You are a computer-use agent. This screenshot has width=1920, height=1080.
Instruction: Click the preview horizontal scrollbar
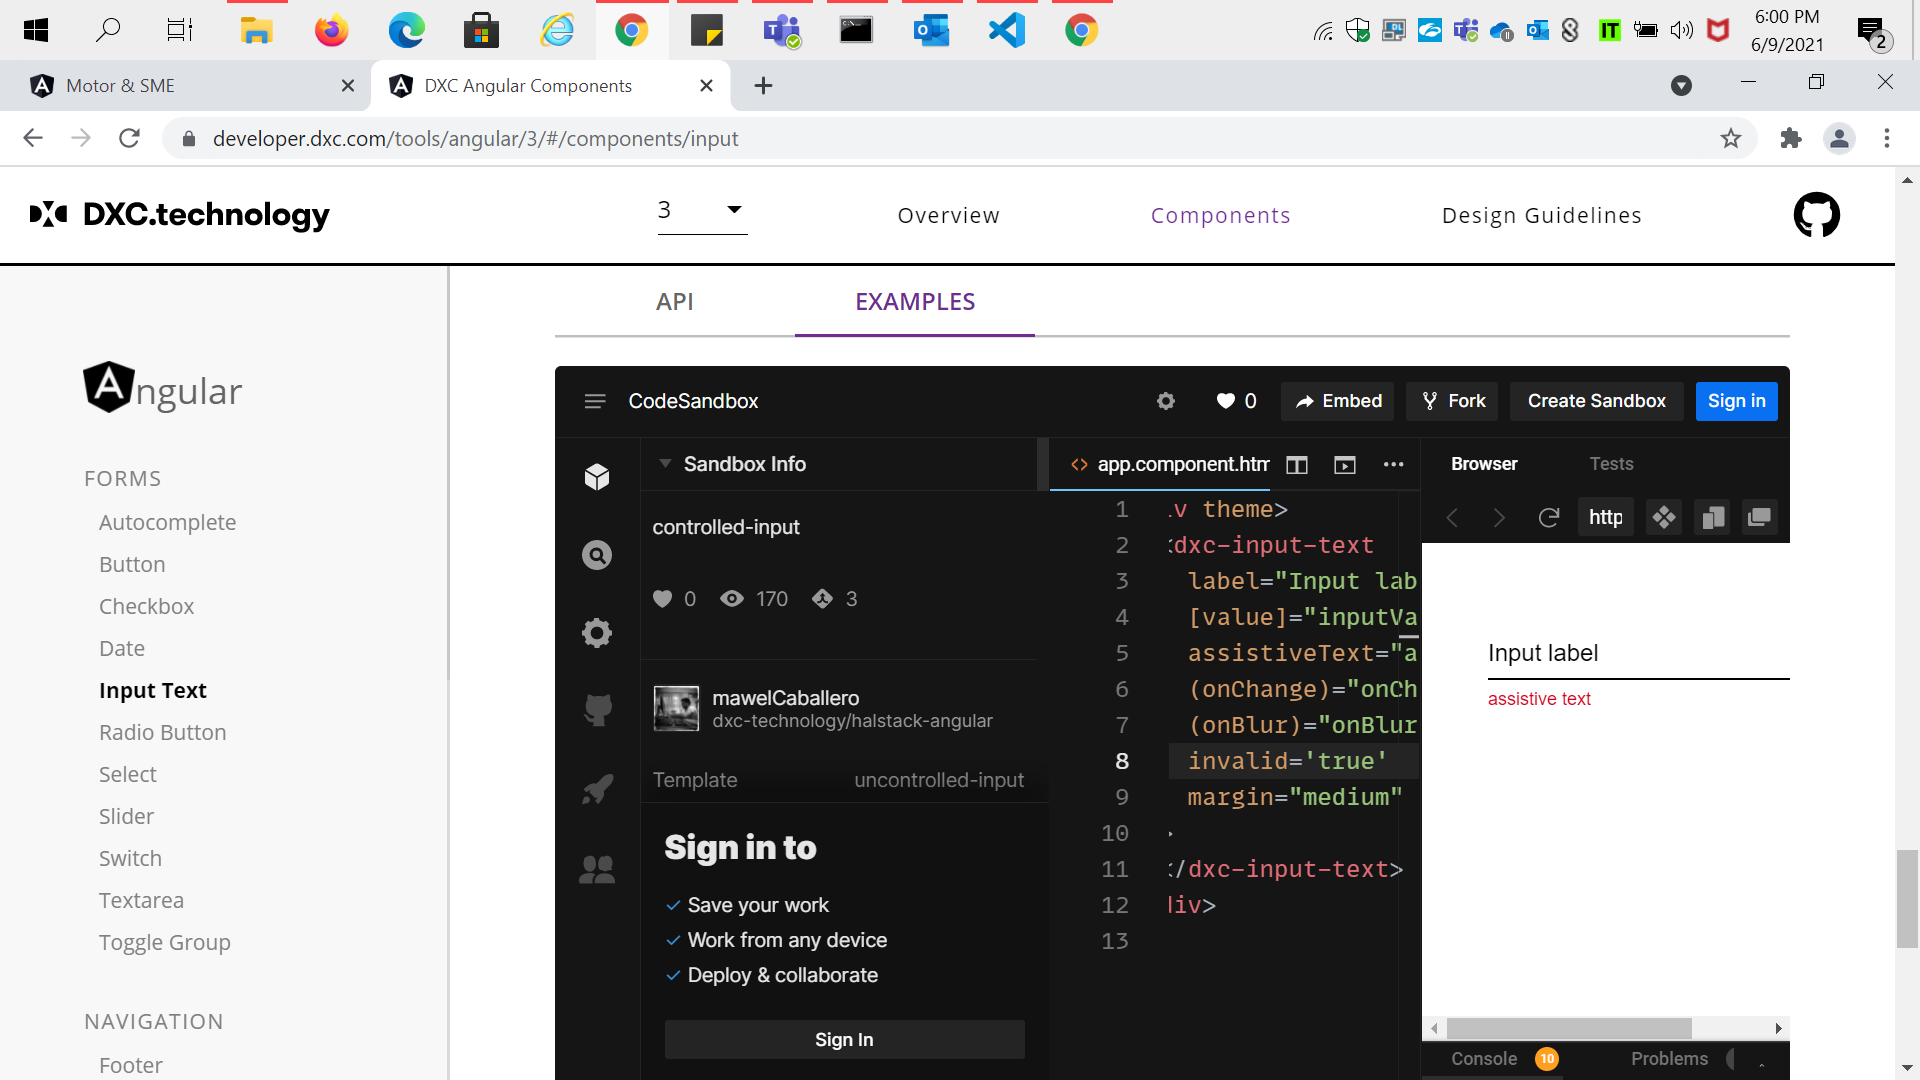(1568, 1028)
